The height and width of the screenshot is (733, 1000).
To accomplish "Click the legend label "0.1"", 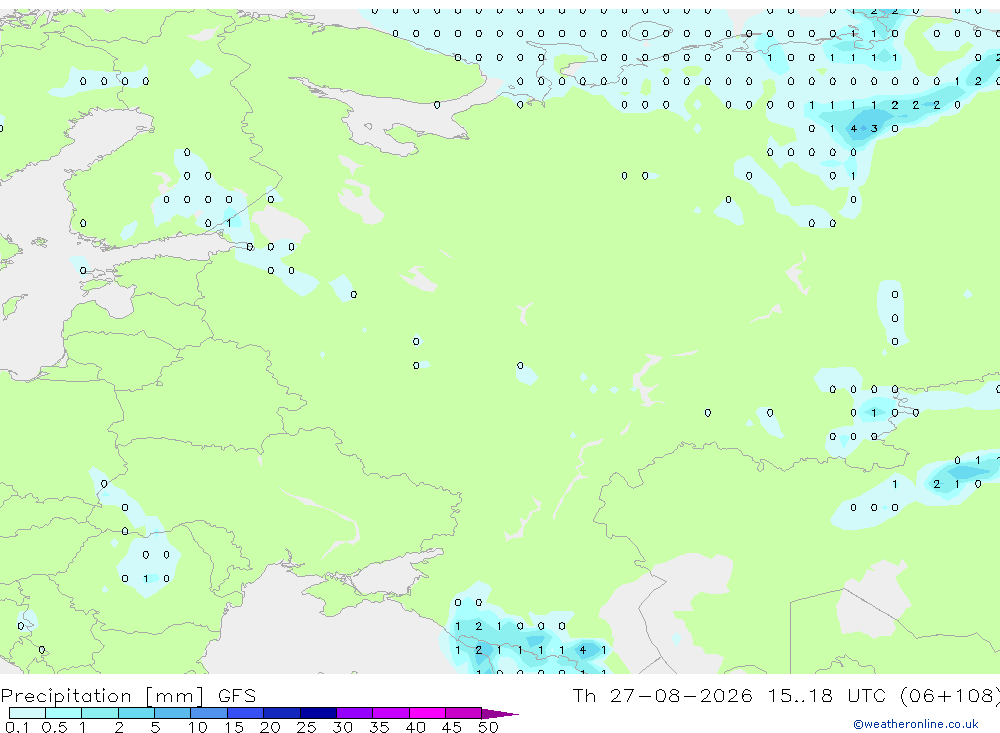I will tap(17, 727).
